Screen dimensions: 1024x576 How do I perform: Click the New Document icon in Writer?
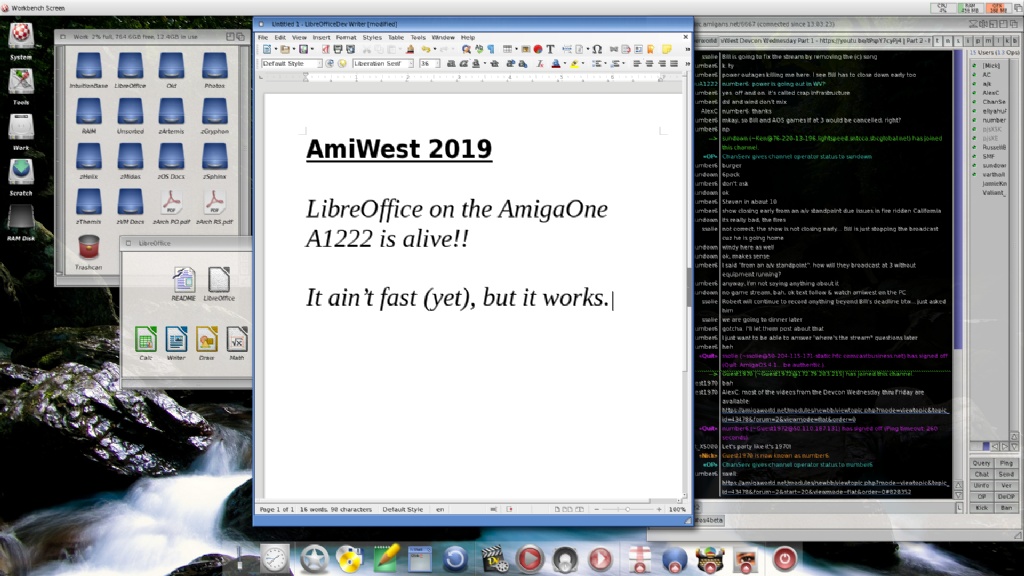click(267, 49)
